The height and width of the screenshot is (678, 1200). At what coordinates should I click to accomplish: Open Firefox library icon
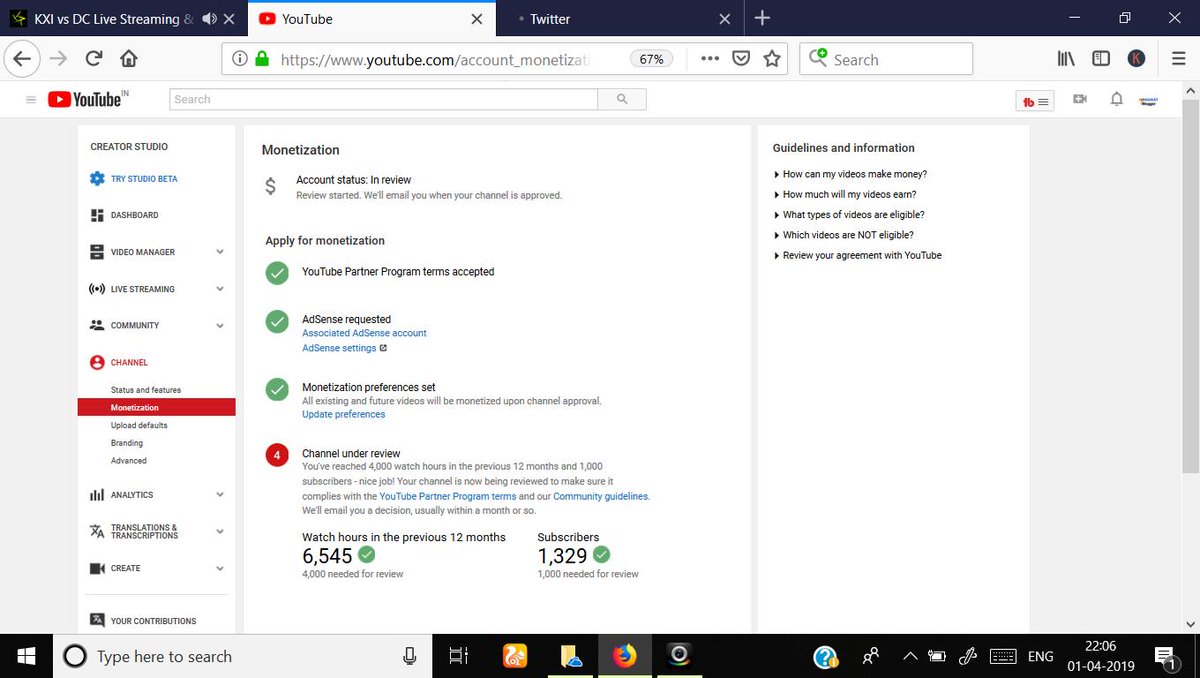(x=1066, y=59)
